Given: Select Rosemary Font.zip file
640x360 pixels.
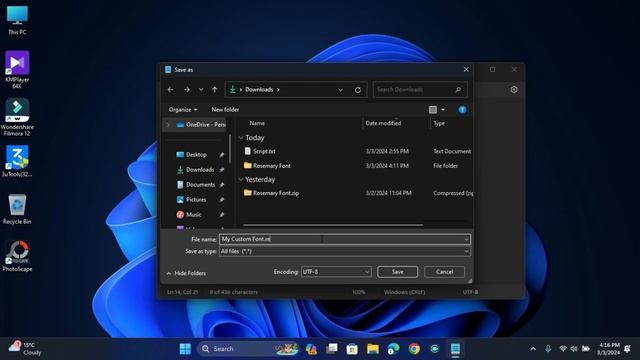Looking at the screenshot, I should tap(276, 193).
